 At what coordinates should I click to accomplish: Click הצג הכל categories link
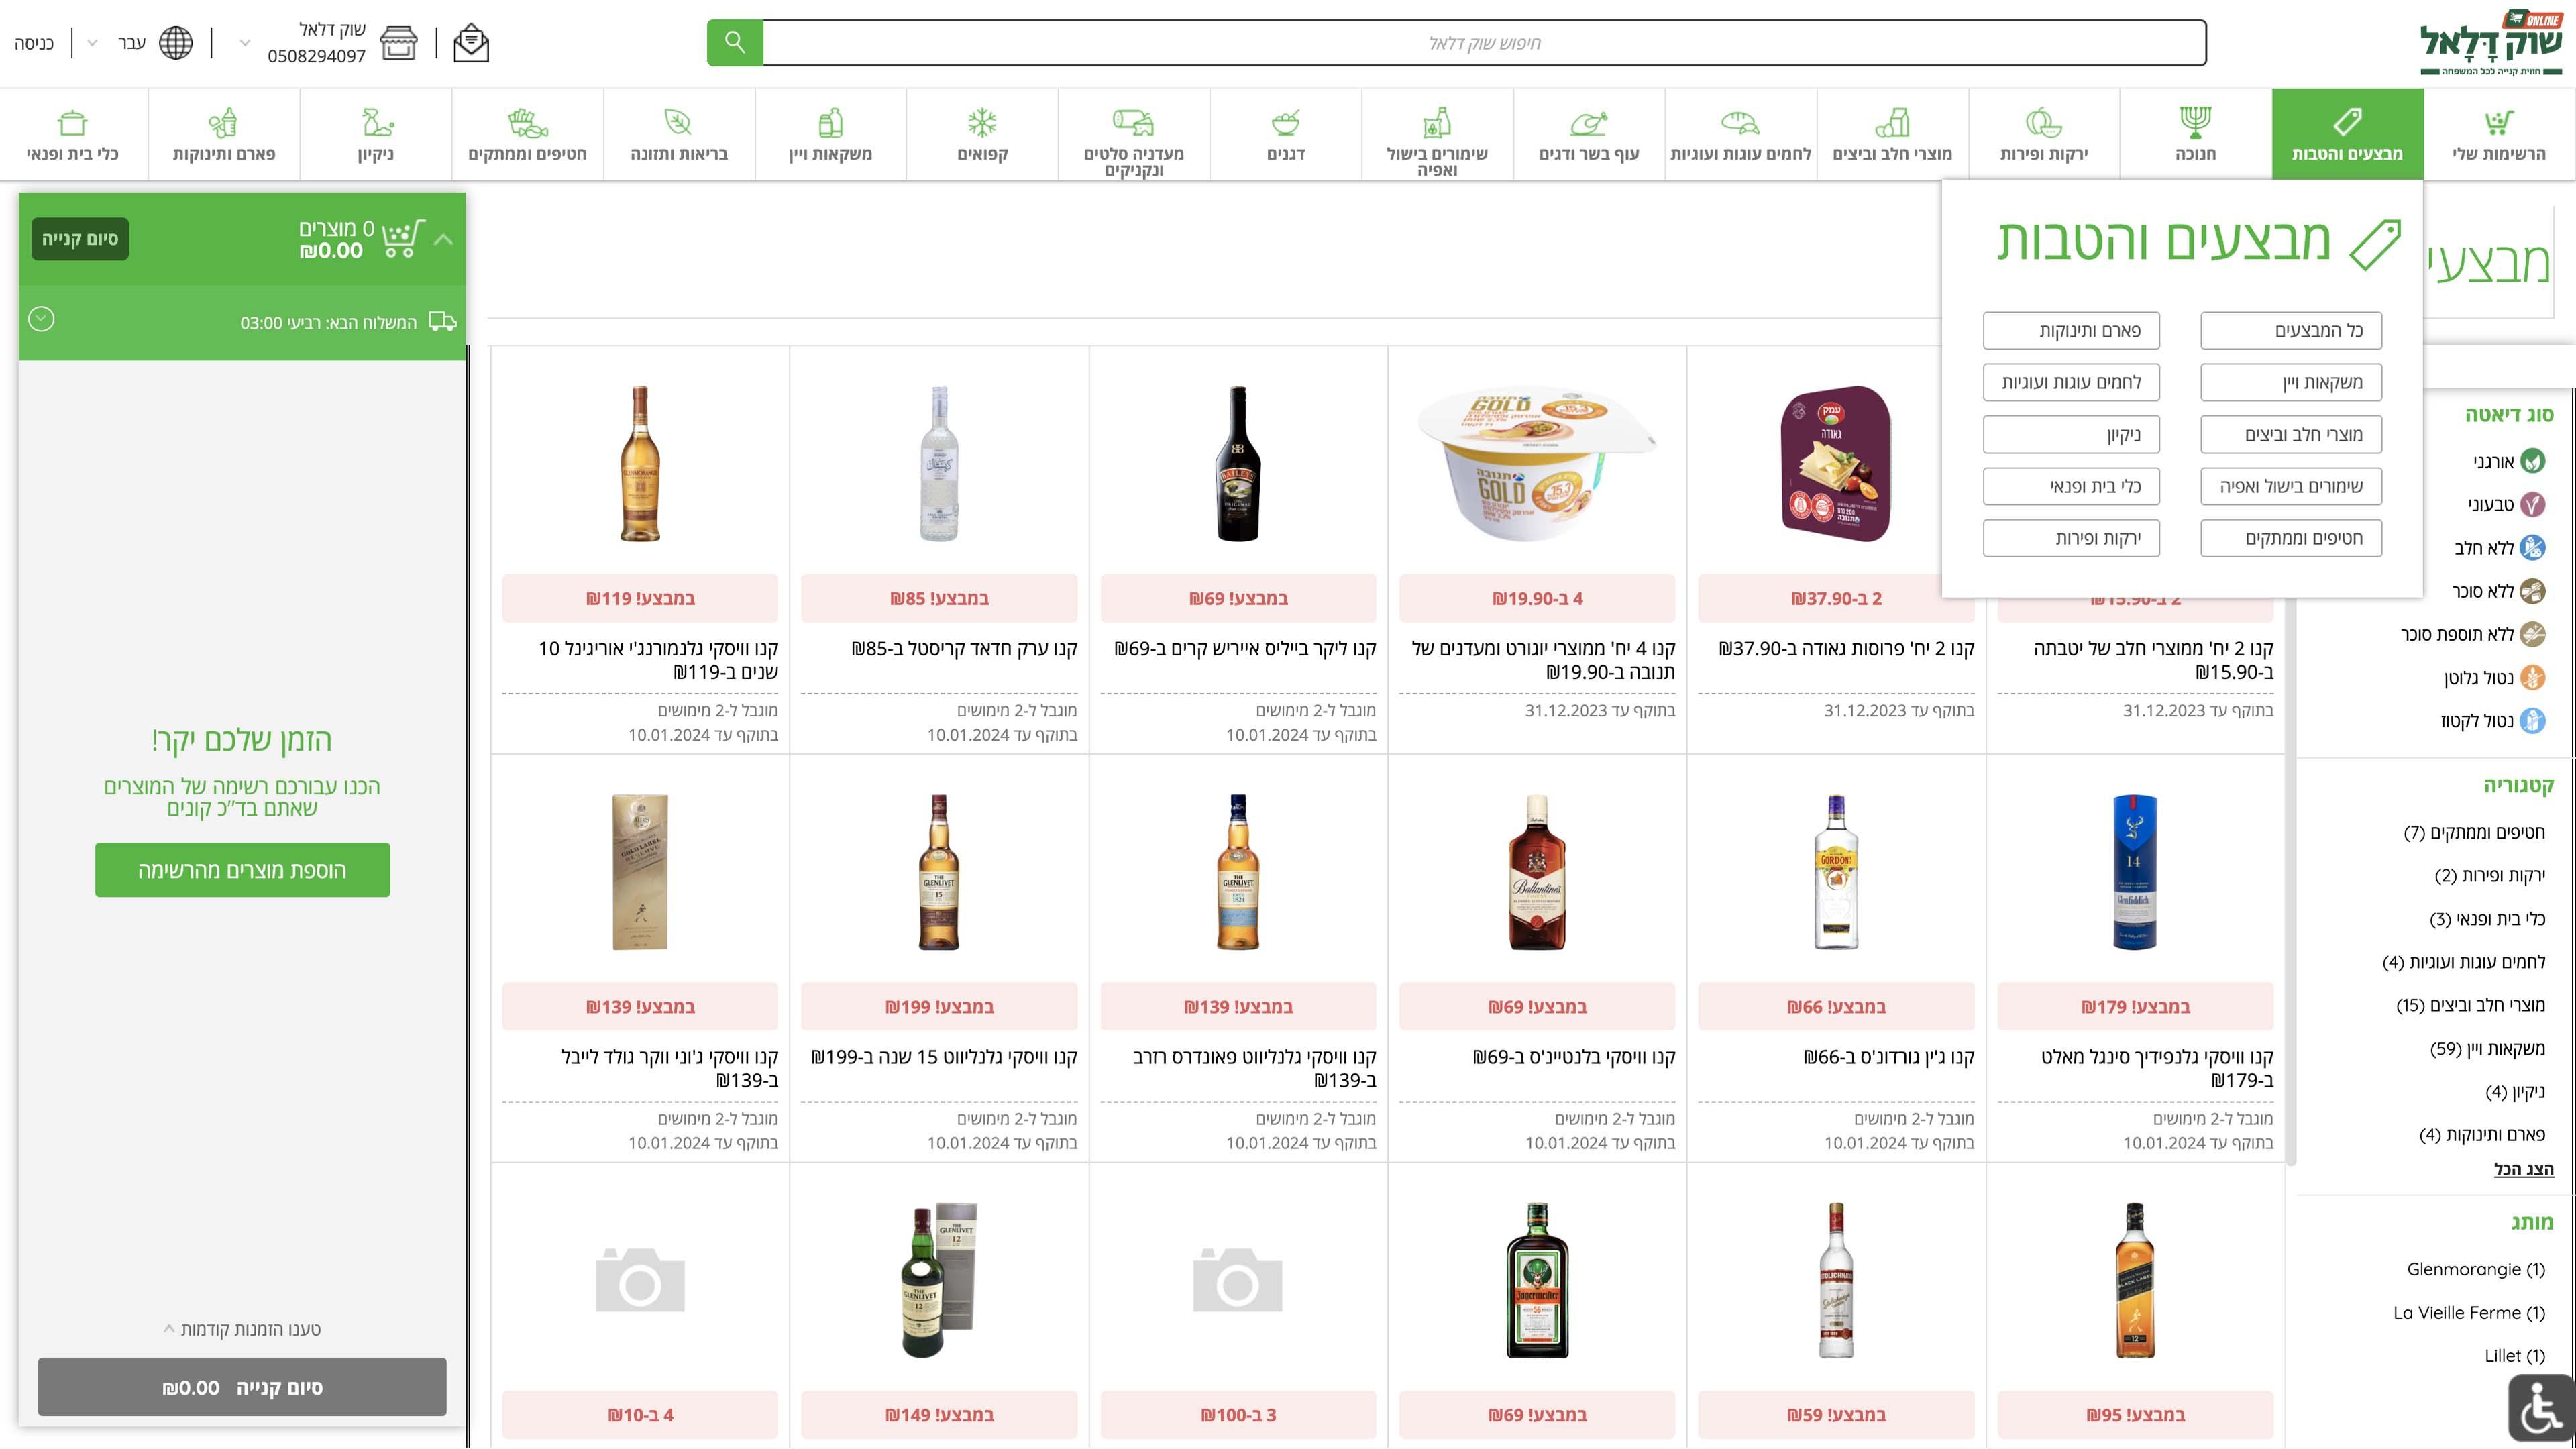tap(2523, 1169)
